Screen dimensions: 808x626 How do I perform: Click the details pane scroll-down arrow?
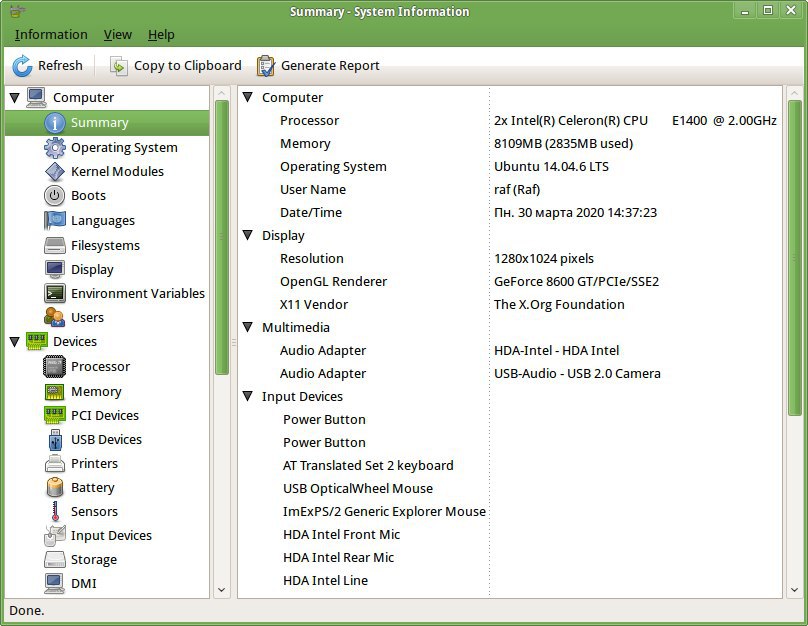[794, 589]
